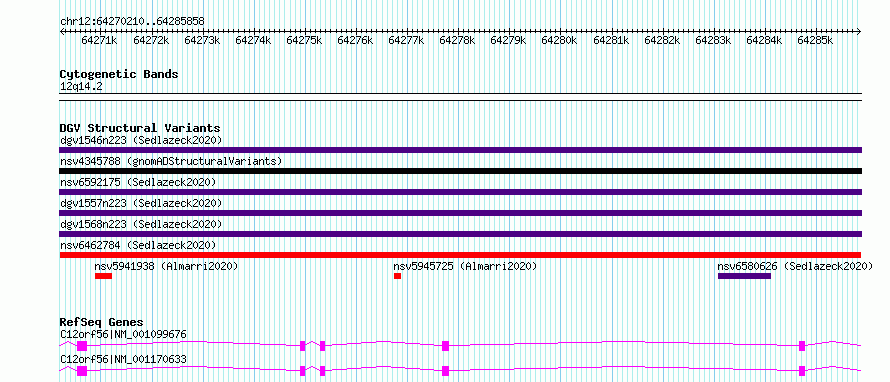
Task: Click ruler tick label 64282k
Action: 662,40
